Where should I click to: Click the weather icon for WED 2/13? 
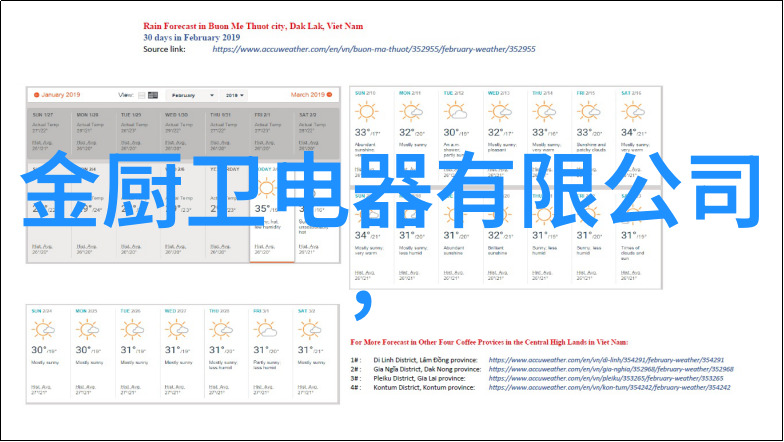click(x=500, y=112)
